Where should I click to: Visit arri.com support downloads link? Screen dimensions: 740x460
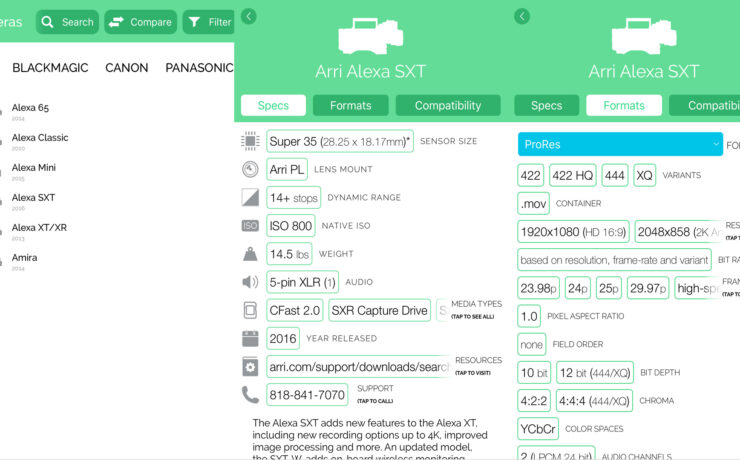[x=358, y=367]
